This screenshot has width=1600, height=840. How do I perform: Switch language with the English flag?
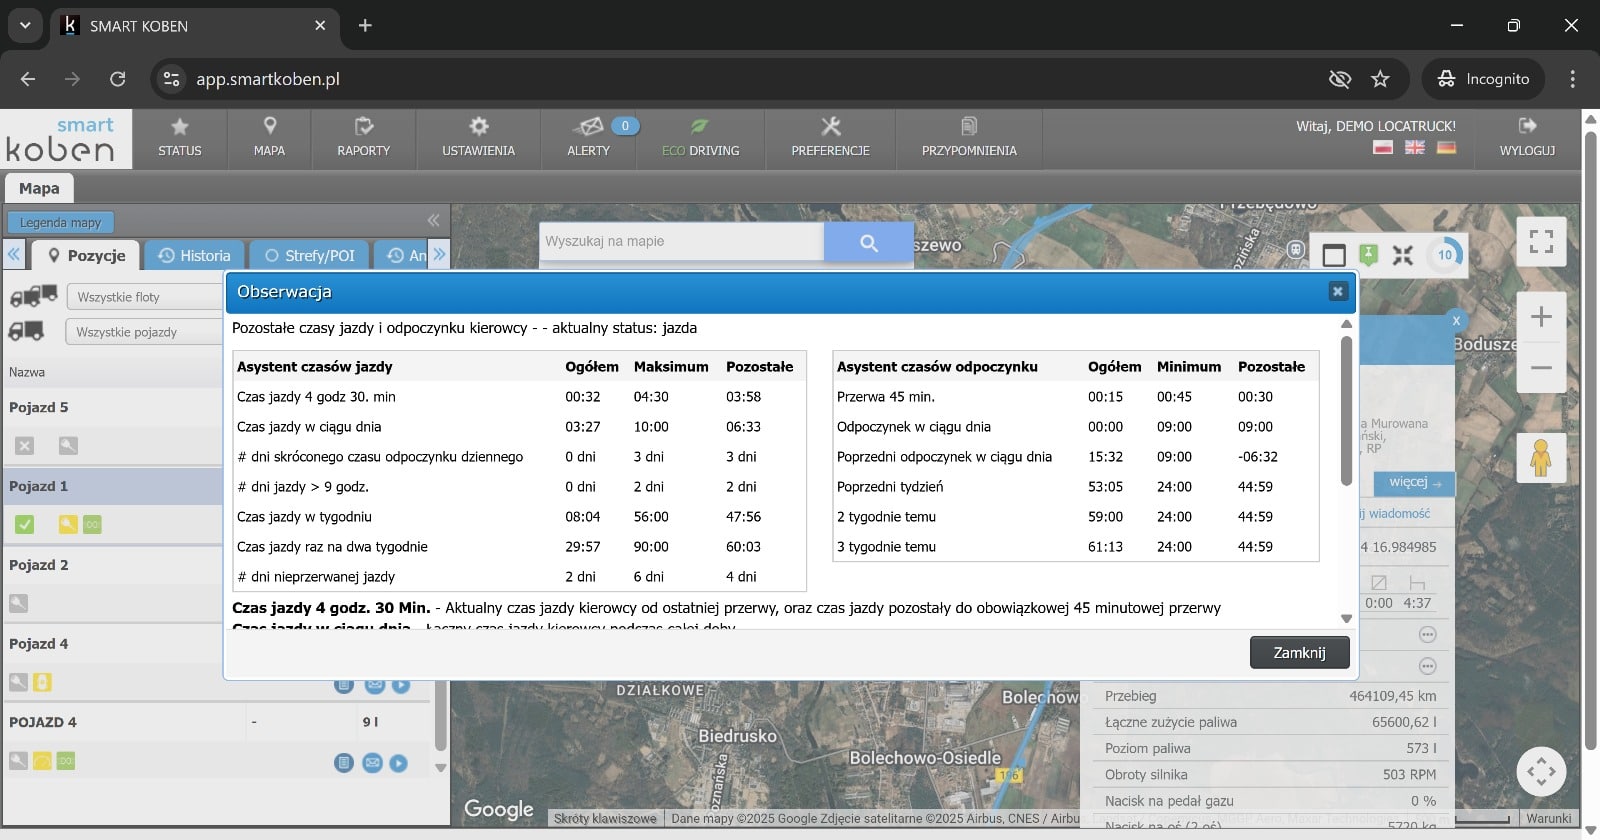pyautogui.click(x=1414, y=147)
